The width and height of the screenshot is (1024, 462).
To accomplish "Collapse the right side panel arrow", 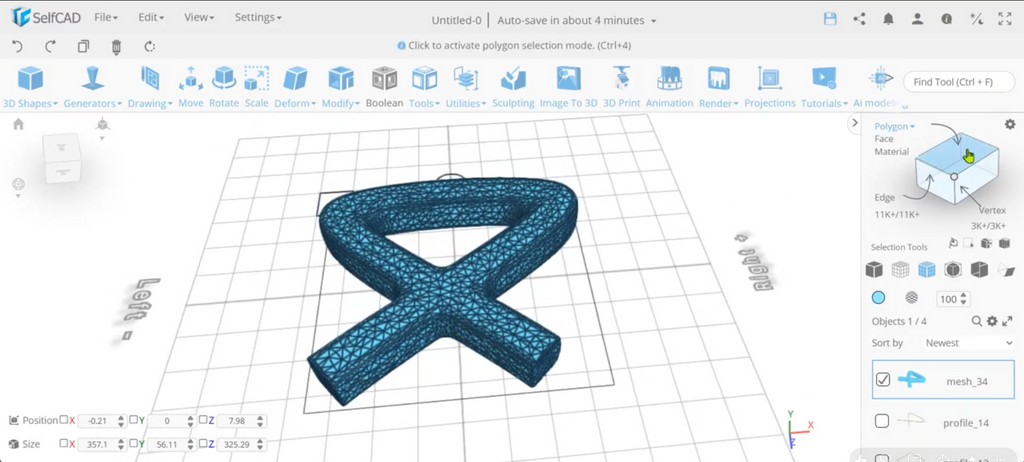I will coord(853,123).
